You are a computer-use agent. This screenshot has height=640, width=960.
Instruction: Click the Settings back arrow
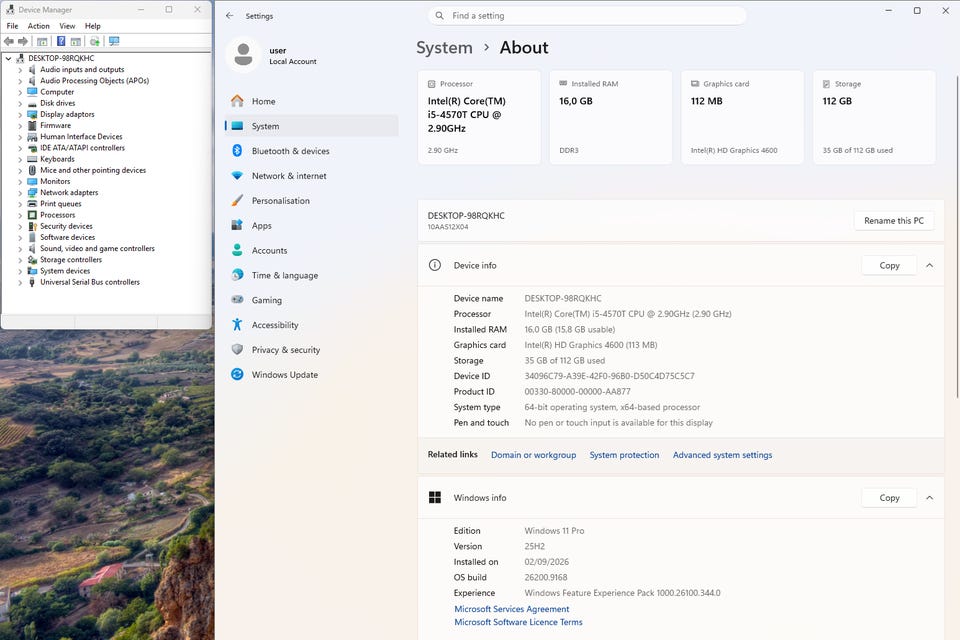(230, 16)
